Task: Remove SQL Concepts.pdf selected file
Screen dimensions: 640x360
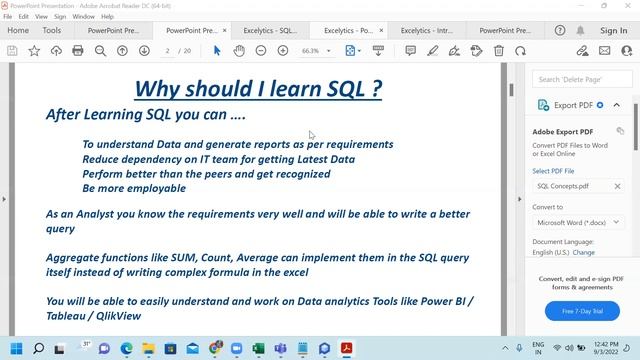Action: 617,186
